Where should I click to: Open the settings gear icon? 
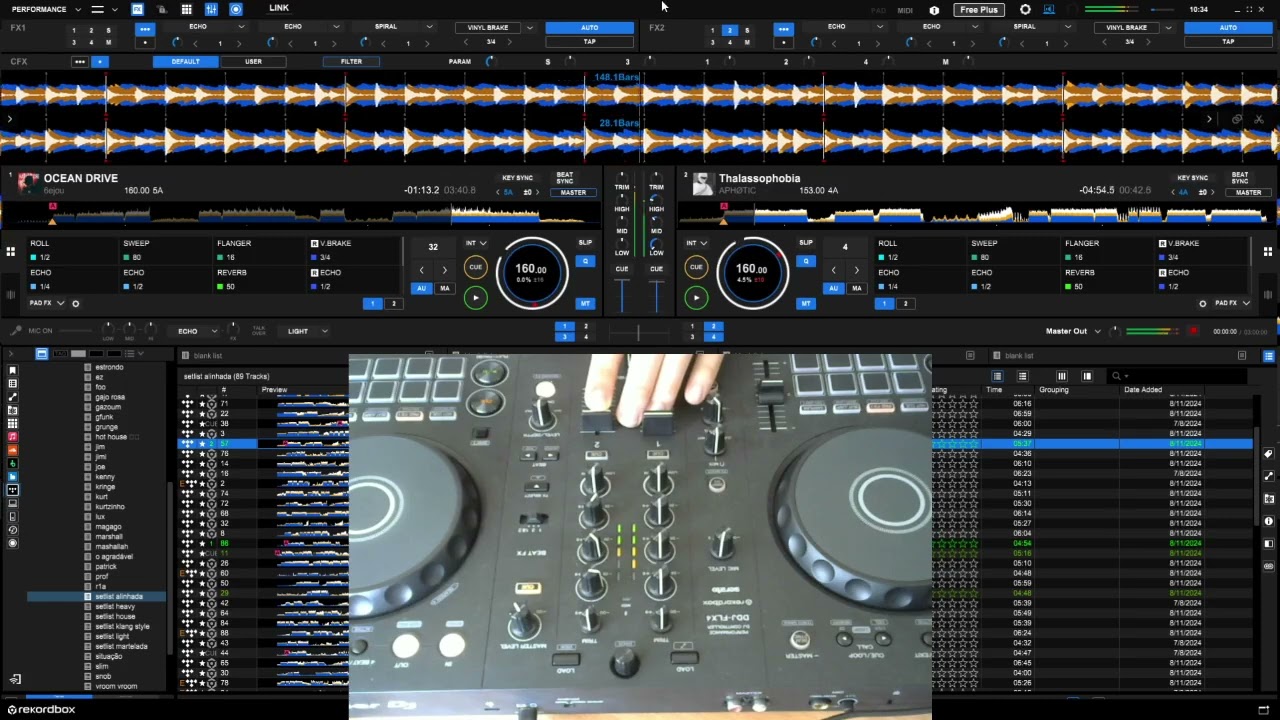tap(1025, 9)
